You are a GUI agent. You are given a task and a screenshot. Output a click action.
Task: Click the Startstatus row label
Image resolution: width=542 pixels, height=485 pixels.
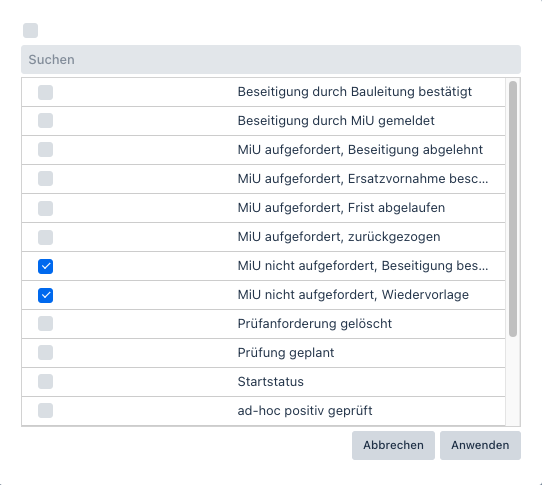(x=271, y=382)
